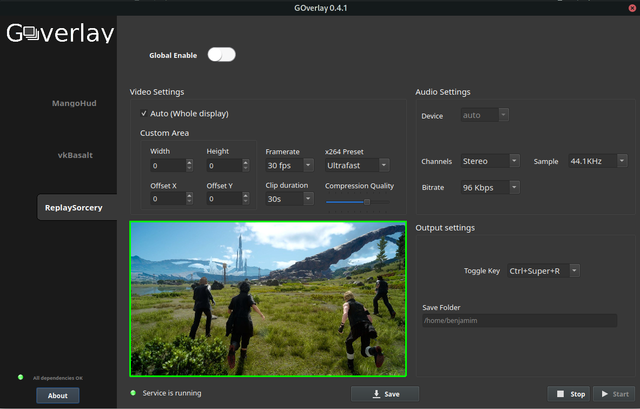Click the Stop service button
Screen dimensions: 640x409
pyautogui.click(x=568, y=394)
